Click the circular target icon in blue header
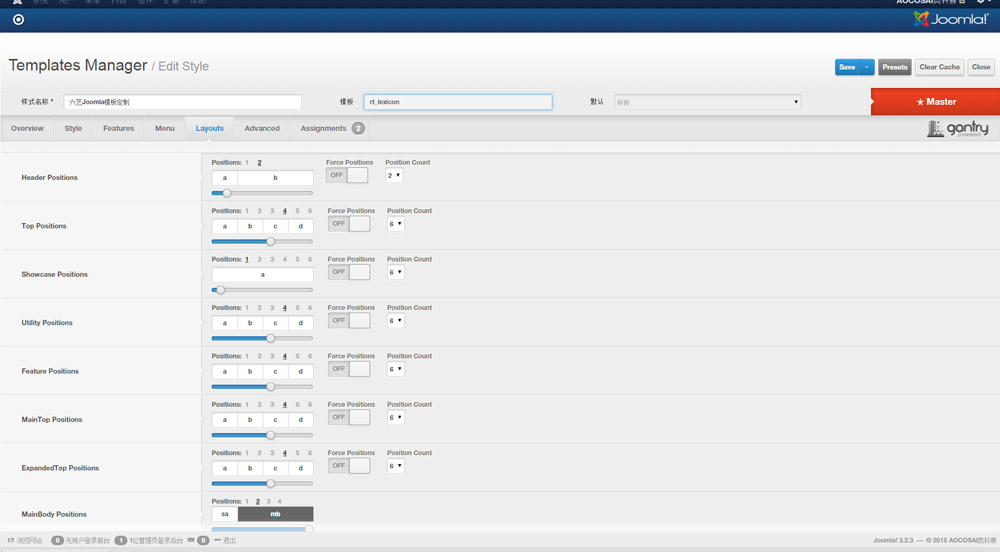Image resolution: width=1000 pixels, height=552 pixels. tap(18, 19)
